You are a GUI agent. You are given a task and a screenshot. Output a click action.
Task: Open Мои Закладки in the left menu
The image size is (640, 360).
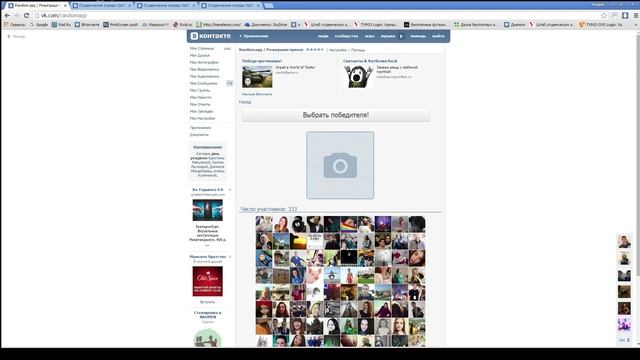202,111
